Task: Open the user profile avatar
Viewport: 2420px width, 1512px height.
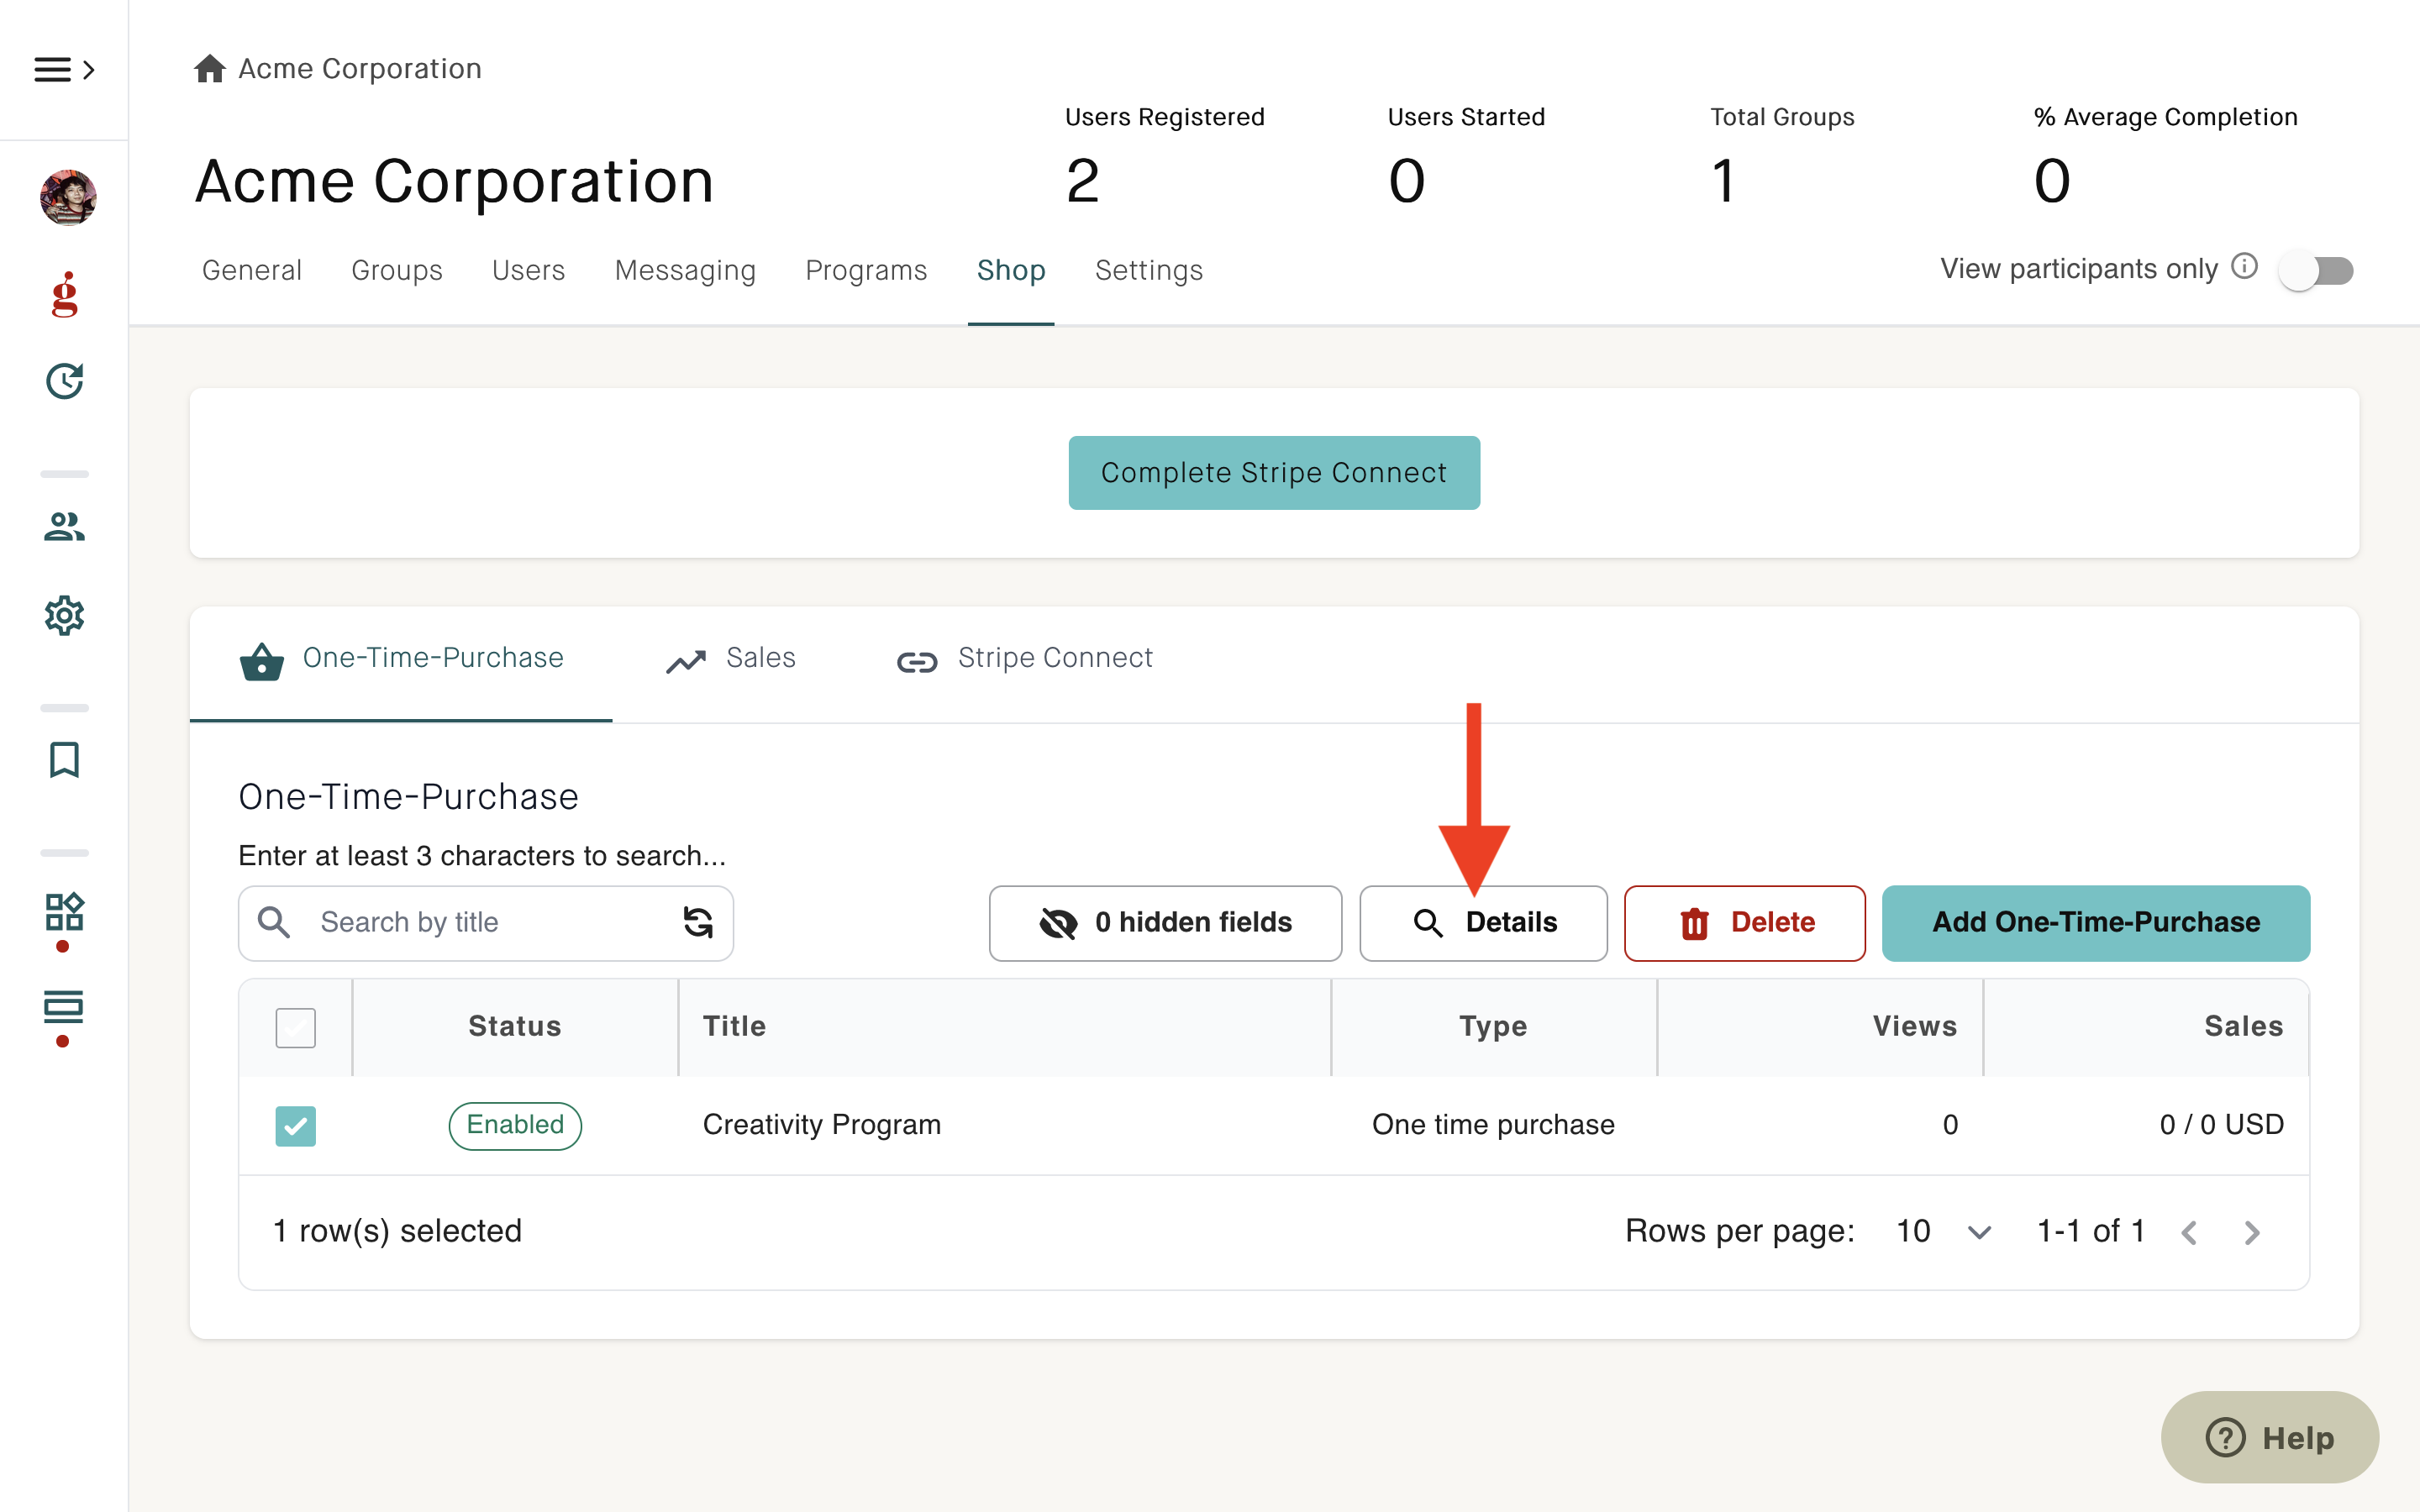Action: point(68,197)
